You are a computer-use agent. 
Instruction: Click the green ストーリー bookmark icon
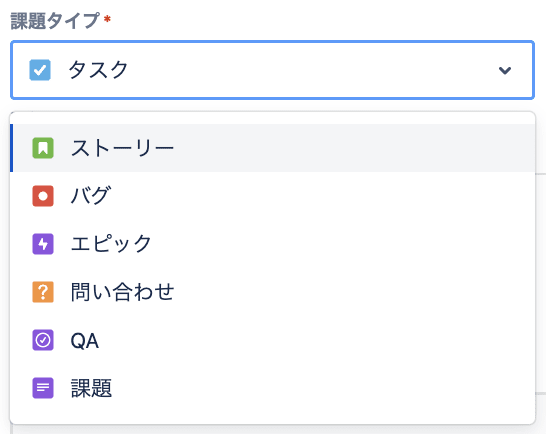[x=43, y=148]
